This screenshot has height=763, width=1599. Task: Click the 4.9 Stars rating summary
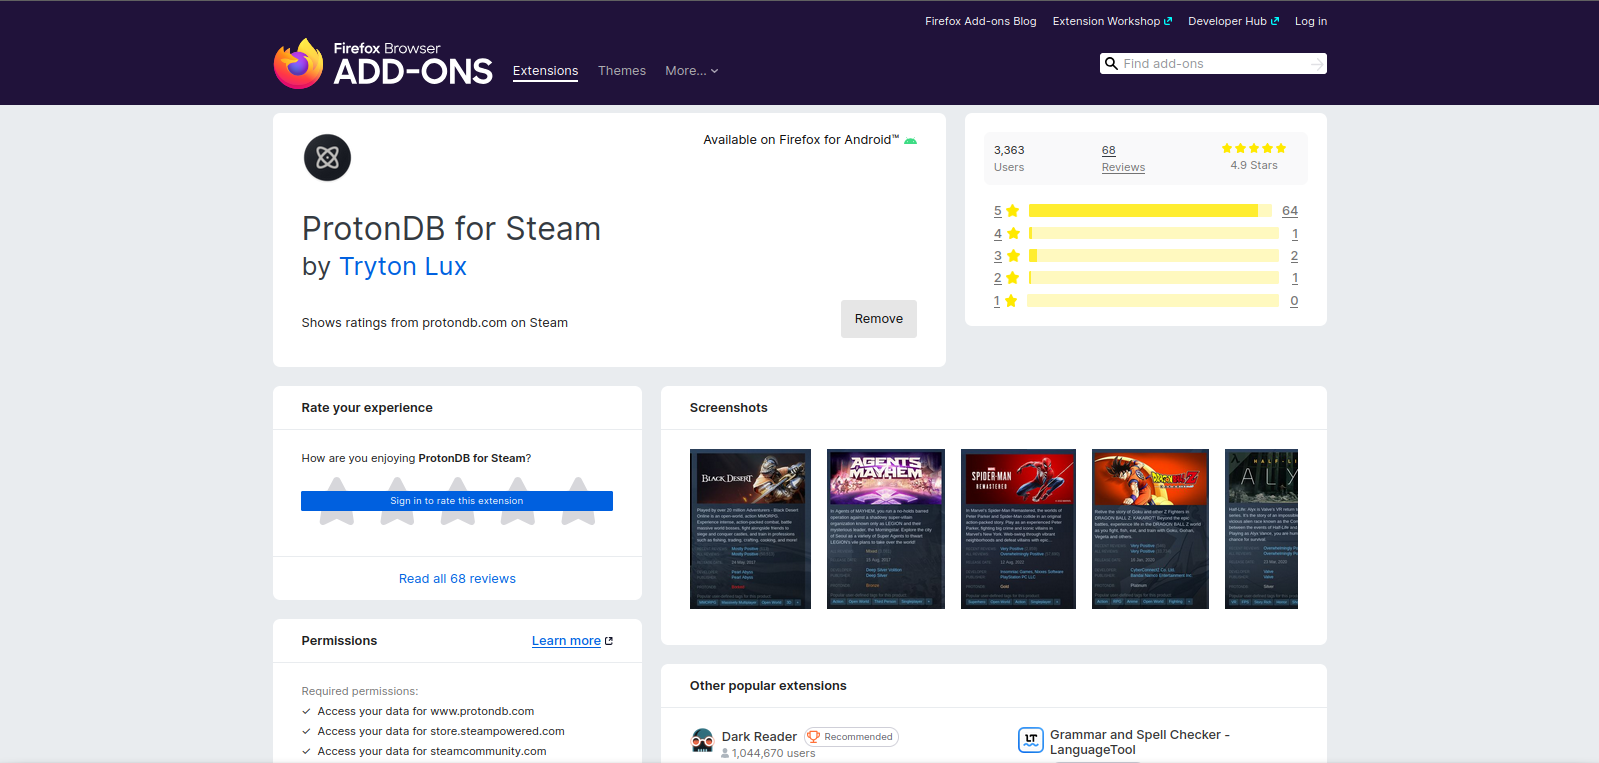coord(1254,157)
